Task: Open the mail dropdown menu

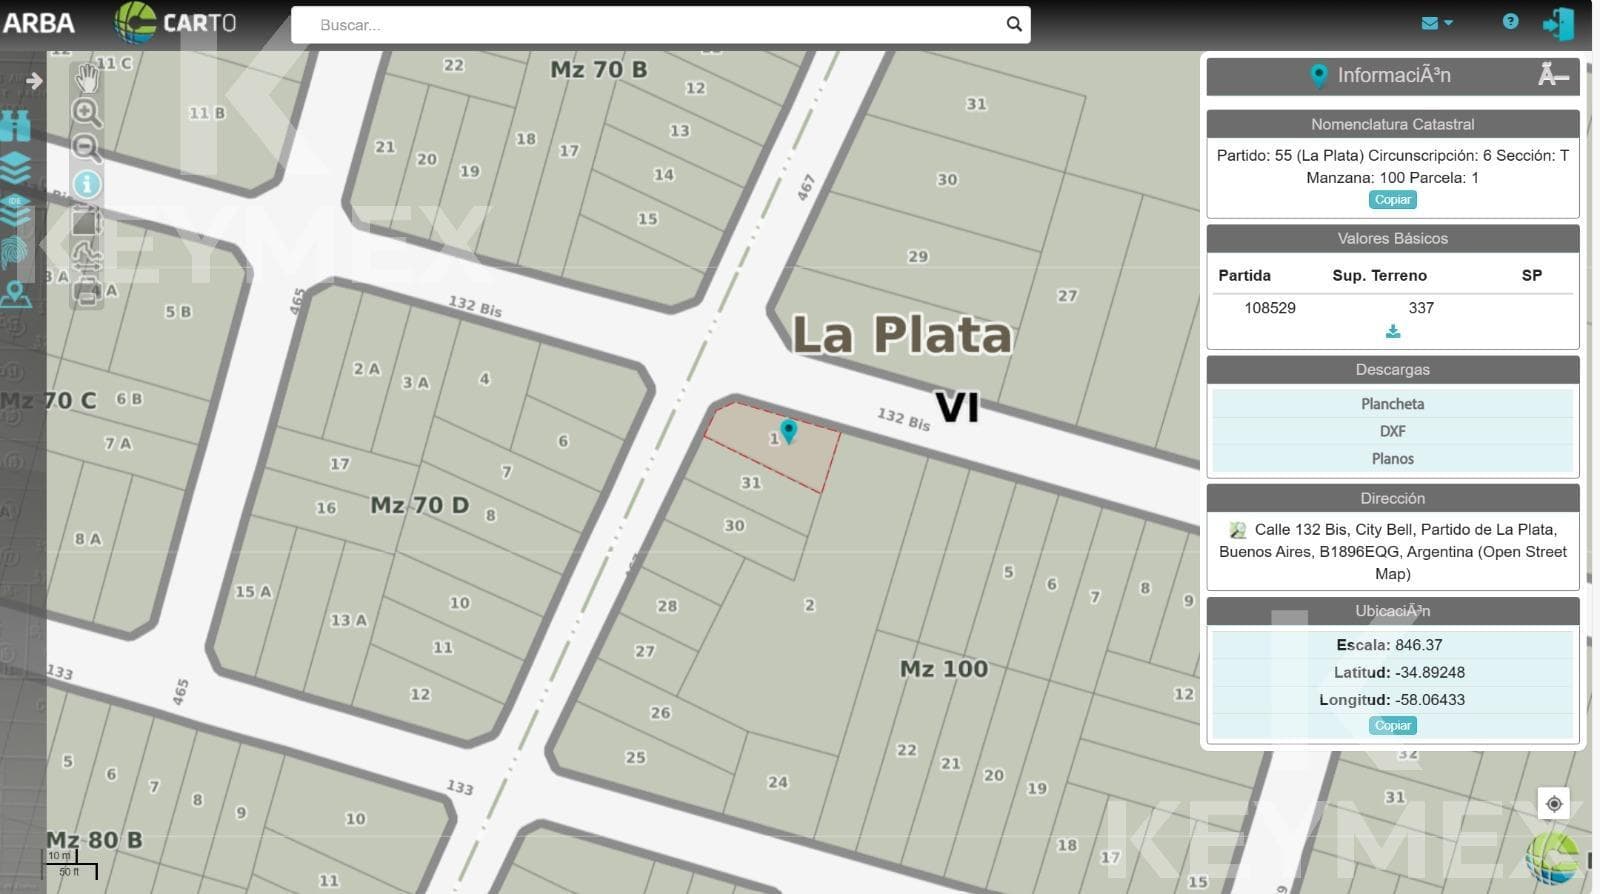Action: tap(1437, 23)
